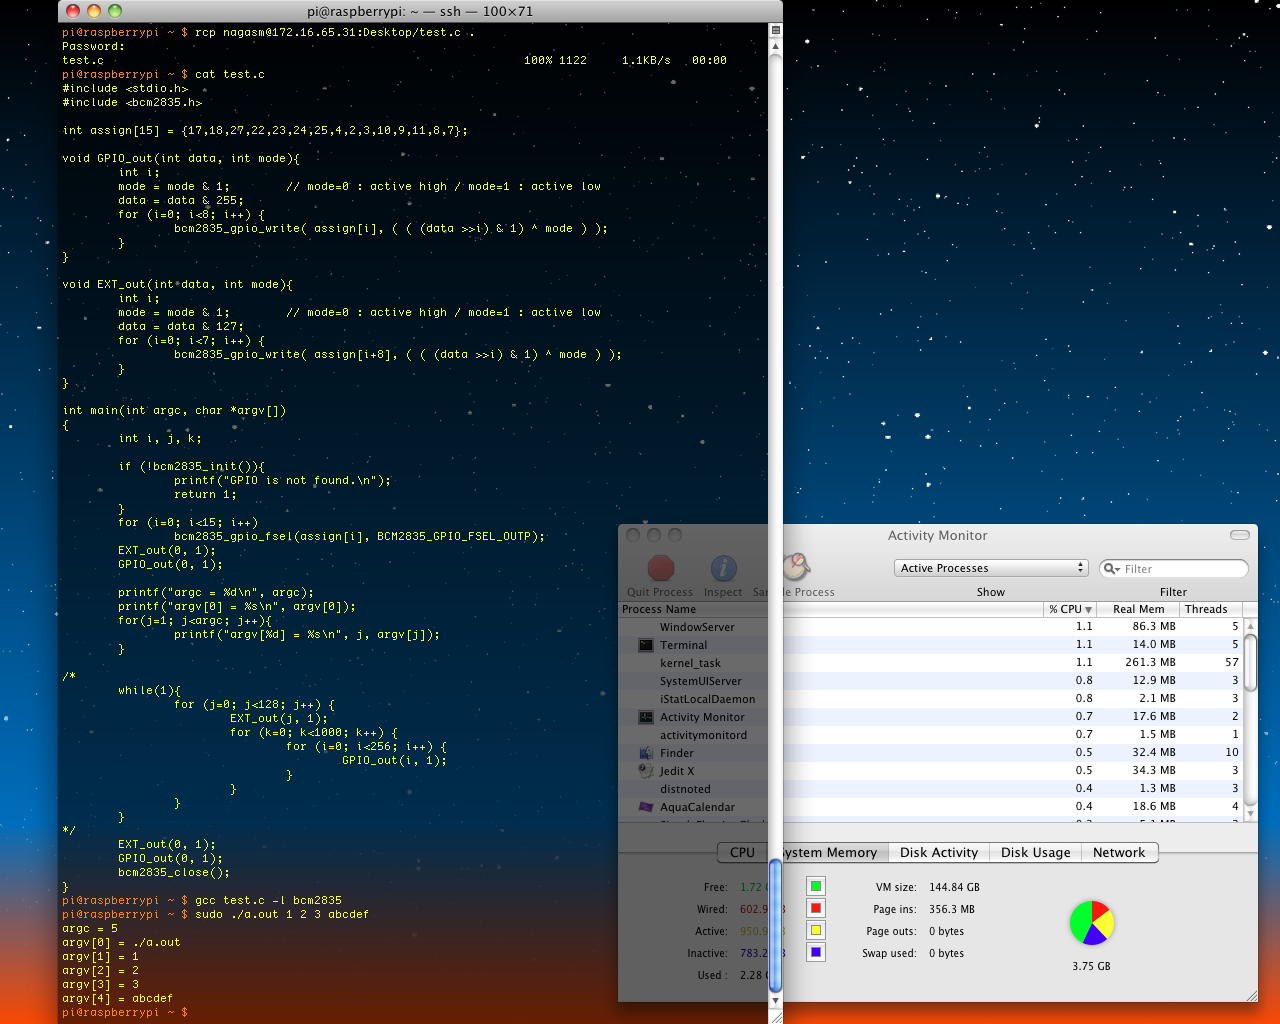Click the Jedit X process icon

tap(646, 771)
